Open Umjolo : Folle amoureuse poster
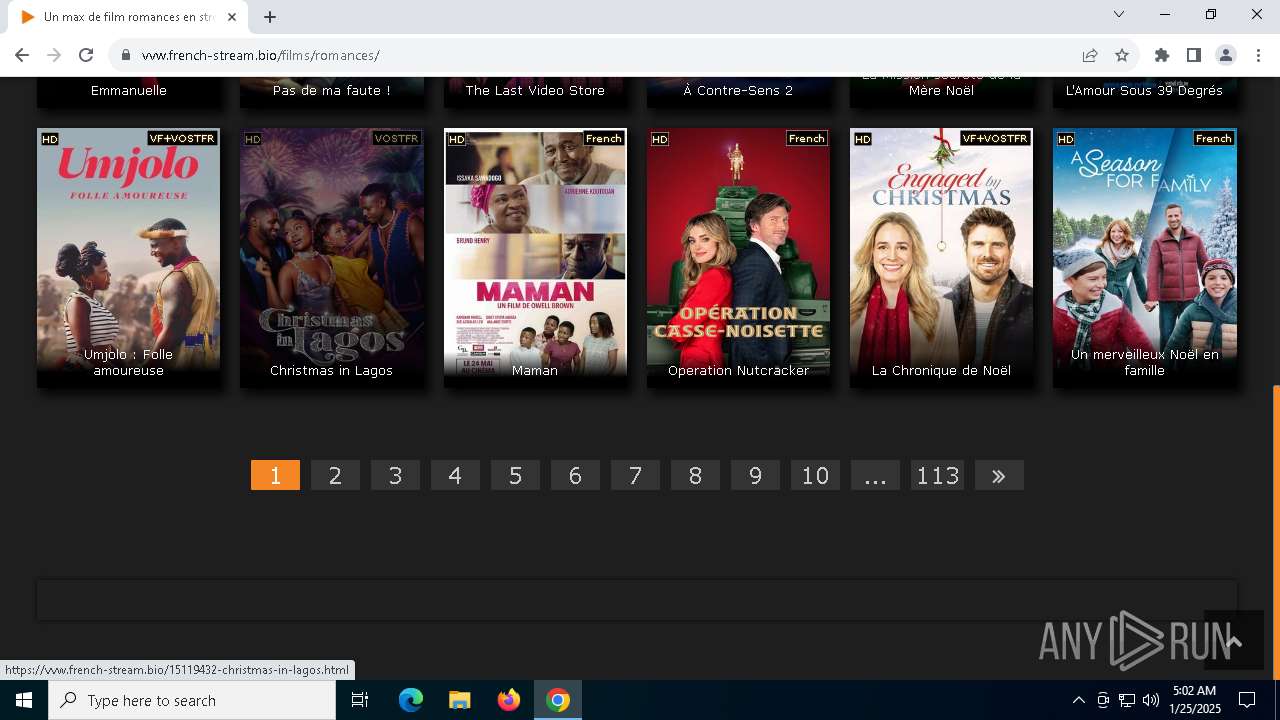The width and height of the screenshot is (1280, 720). point(128,258)
